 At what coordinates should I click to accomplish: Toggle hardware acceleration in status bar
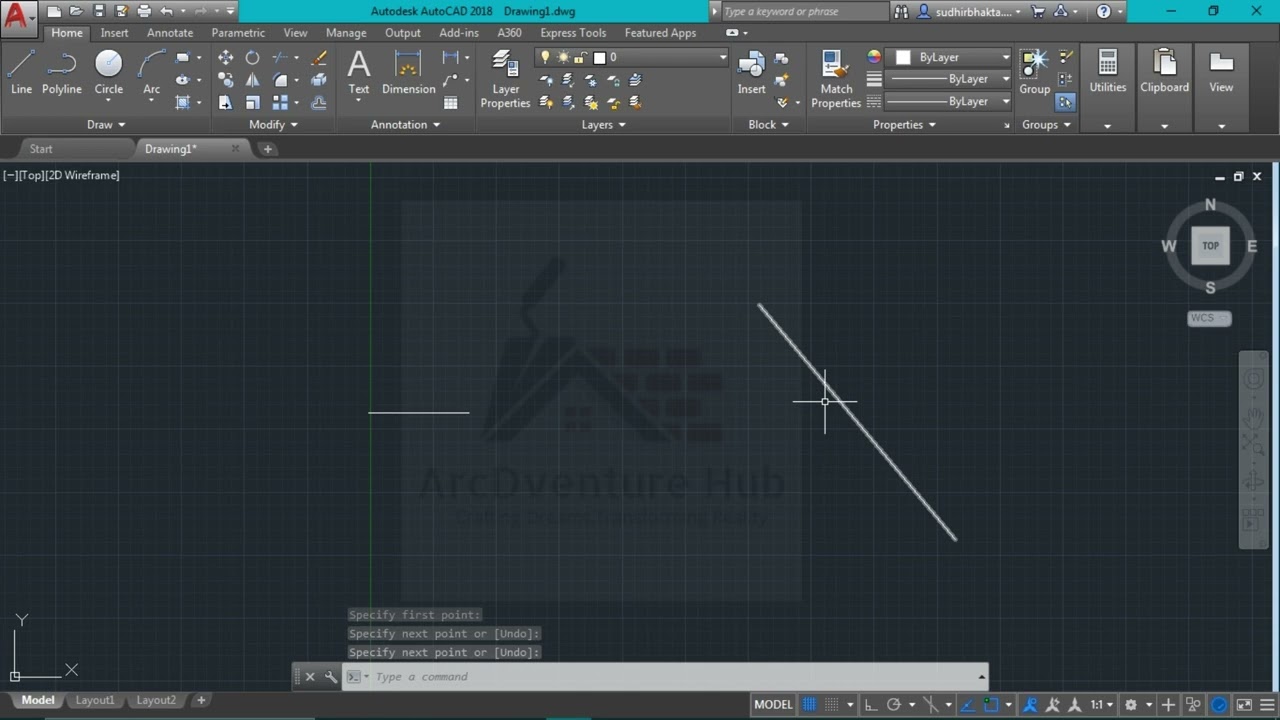coord(1219,705)
